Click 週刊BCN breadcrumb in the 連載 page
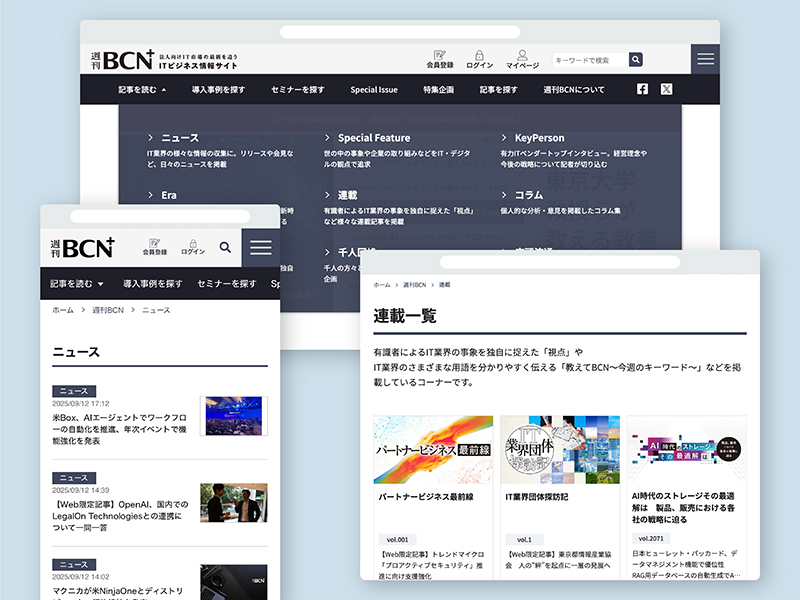This screenshot has height=600, width=800. point(414,285)
